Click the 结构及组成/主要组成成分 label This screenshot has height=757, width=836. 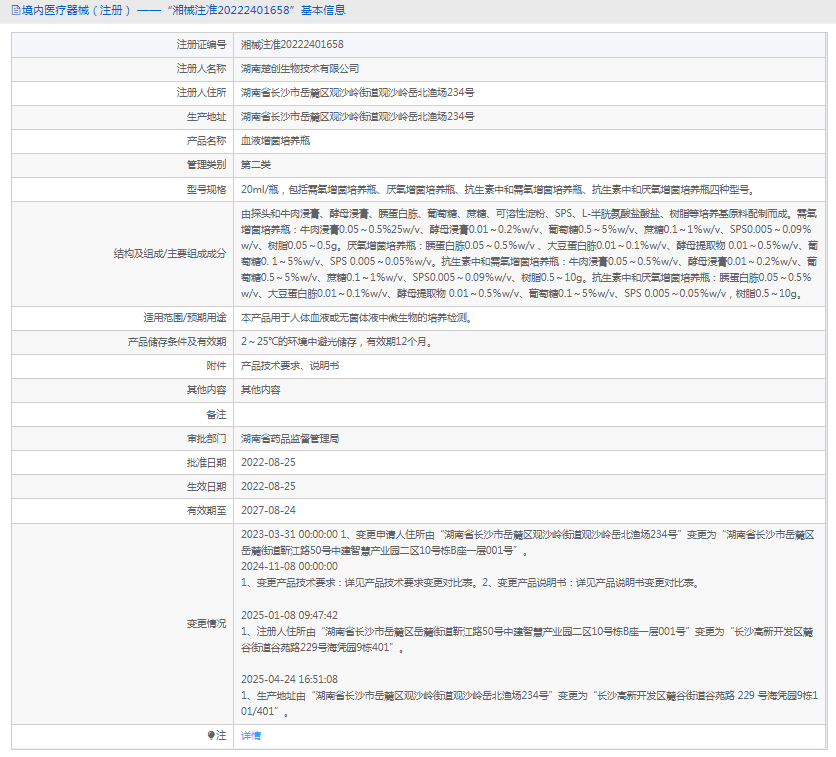point(170,254)
